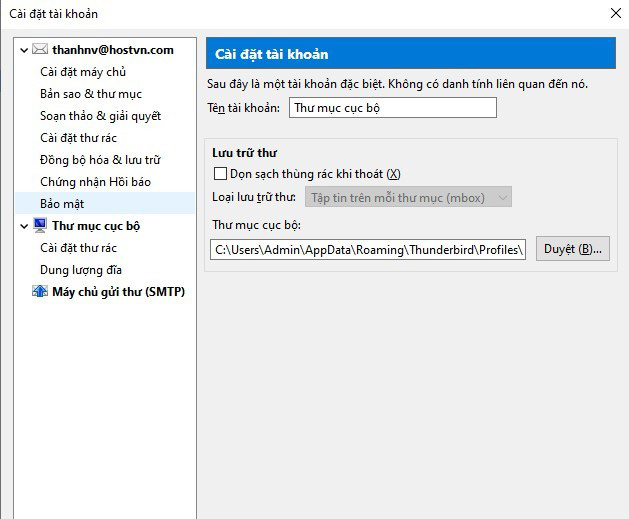Click the Tên tài khoản text field
629x519 pixels.
click(x=392, y=108)
